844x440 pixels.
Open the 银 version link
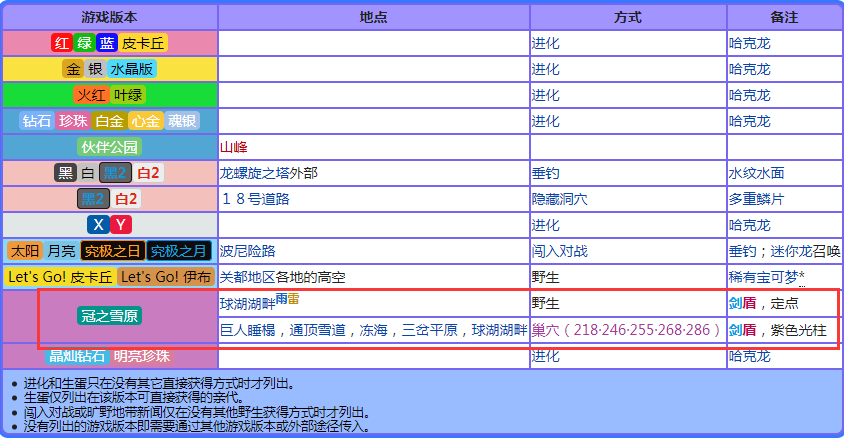pos(95,69)
